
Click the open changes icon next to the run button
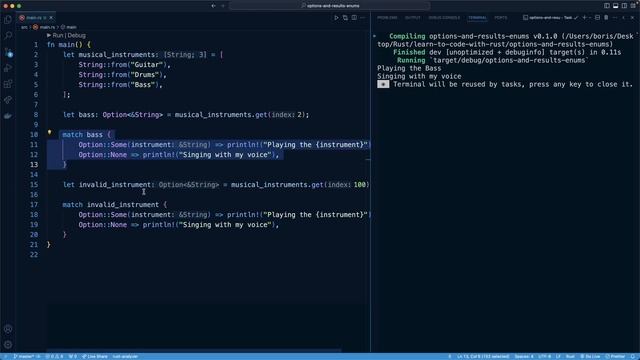(345, 18)
